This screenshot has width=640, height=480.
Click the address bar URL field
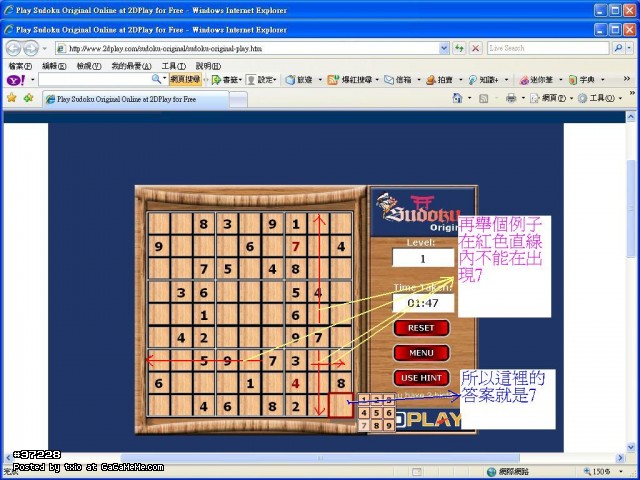pos(247,48)
